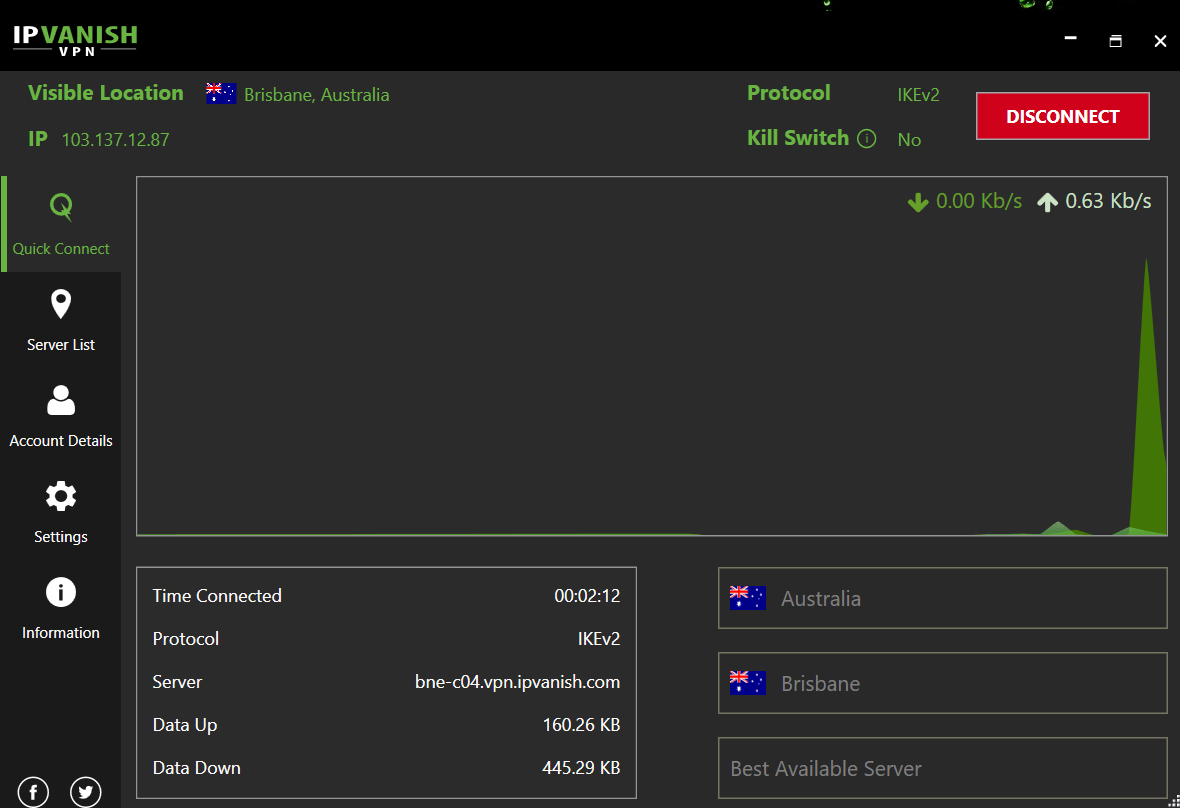Viewport: 1180px width, 808px height.
Task: Click the Kill Switch info tooltip icon
Action: pyautogui.click(x=866, y=138)
